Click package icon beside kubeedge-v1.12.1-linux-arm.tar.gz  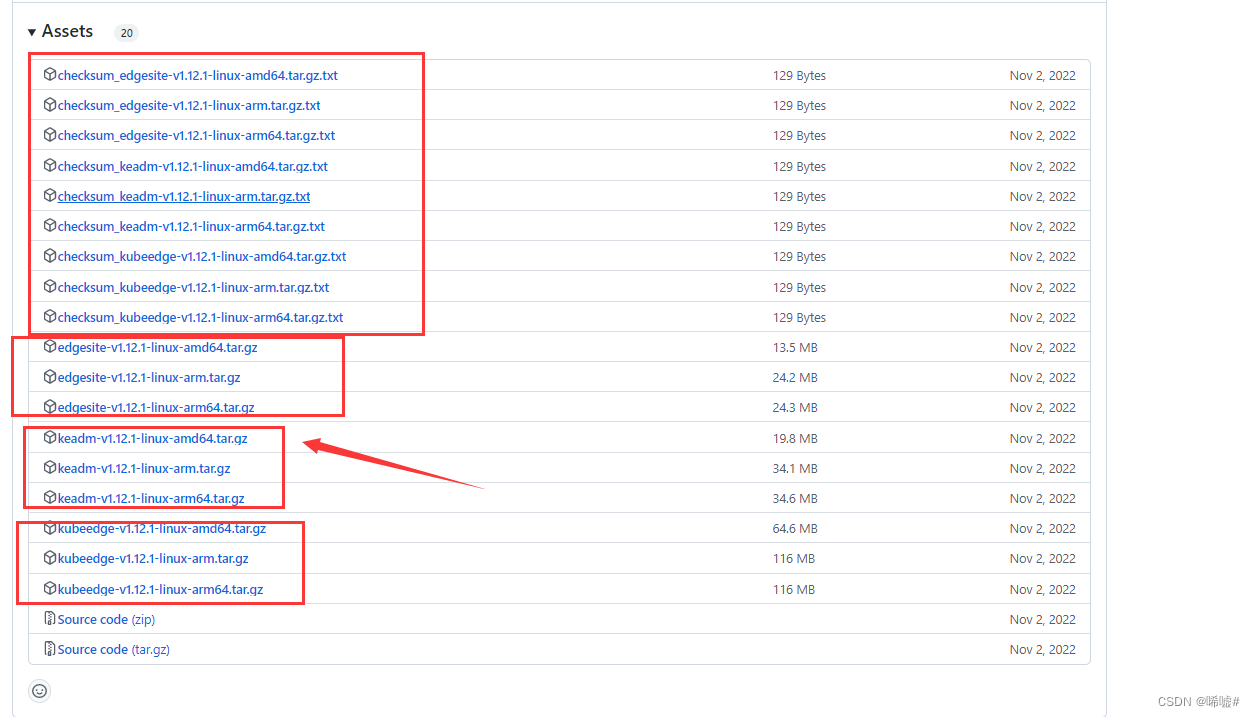[50, 558]
